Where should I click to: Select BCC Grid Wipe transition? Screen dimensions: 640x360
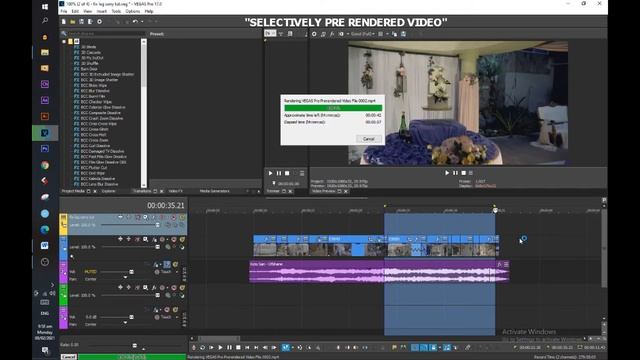coord(93,173)
